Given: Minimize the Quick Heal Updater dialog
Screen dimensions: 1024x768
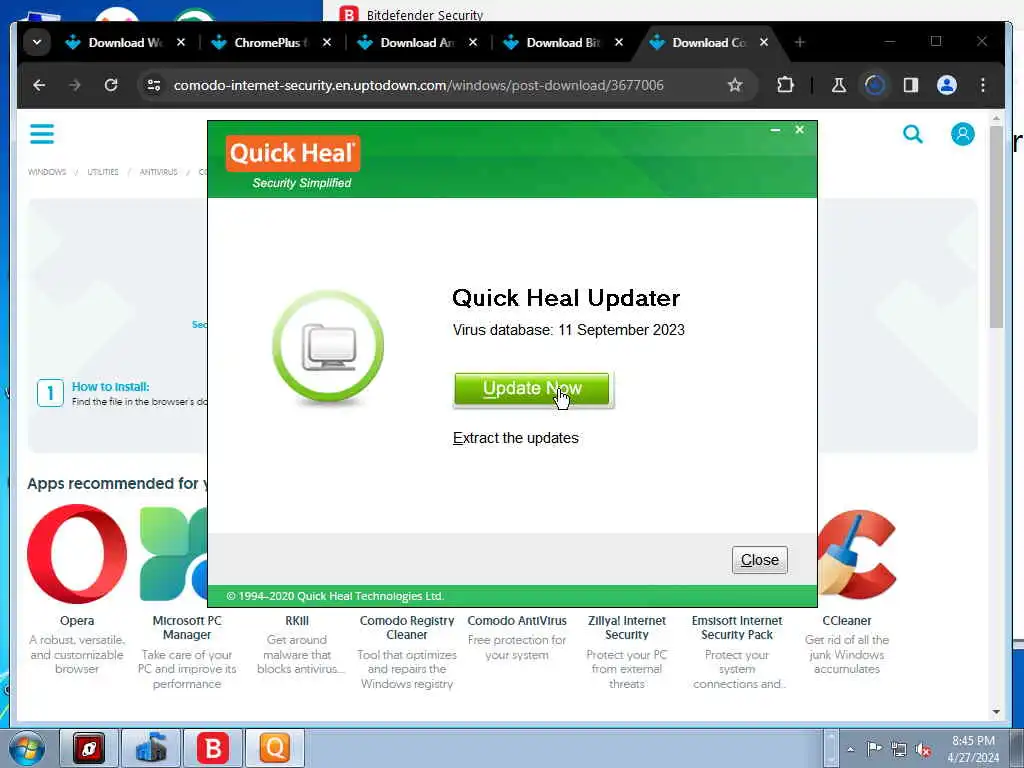Looking at the screenshot, I should click(x=775, y=130).
